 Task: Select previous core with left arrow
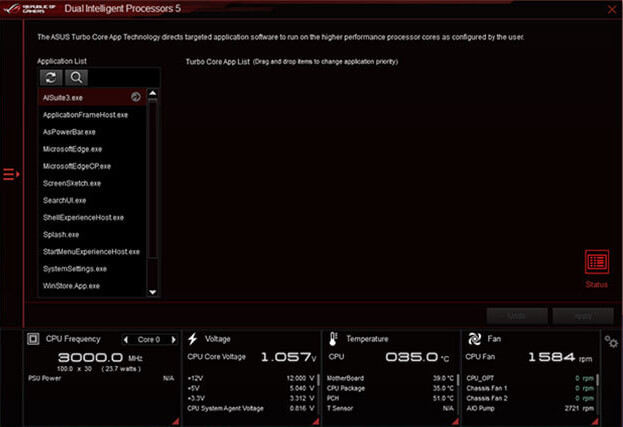click(126, 339)
